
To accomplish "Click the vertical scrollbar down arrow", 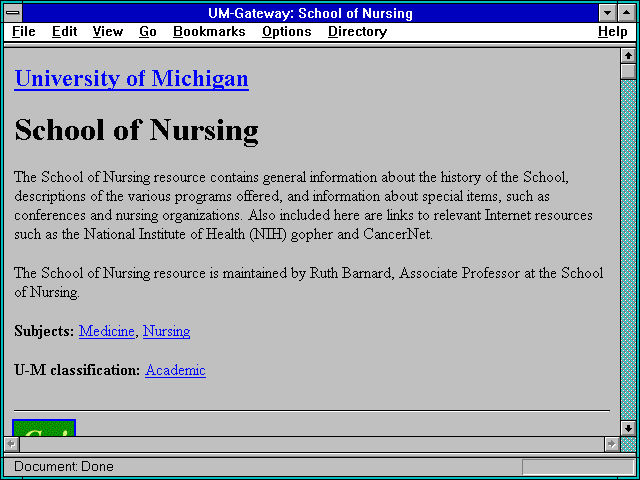I will pyautogui.click(x=628, y=428).
